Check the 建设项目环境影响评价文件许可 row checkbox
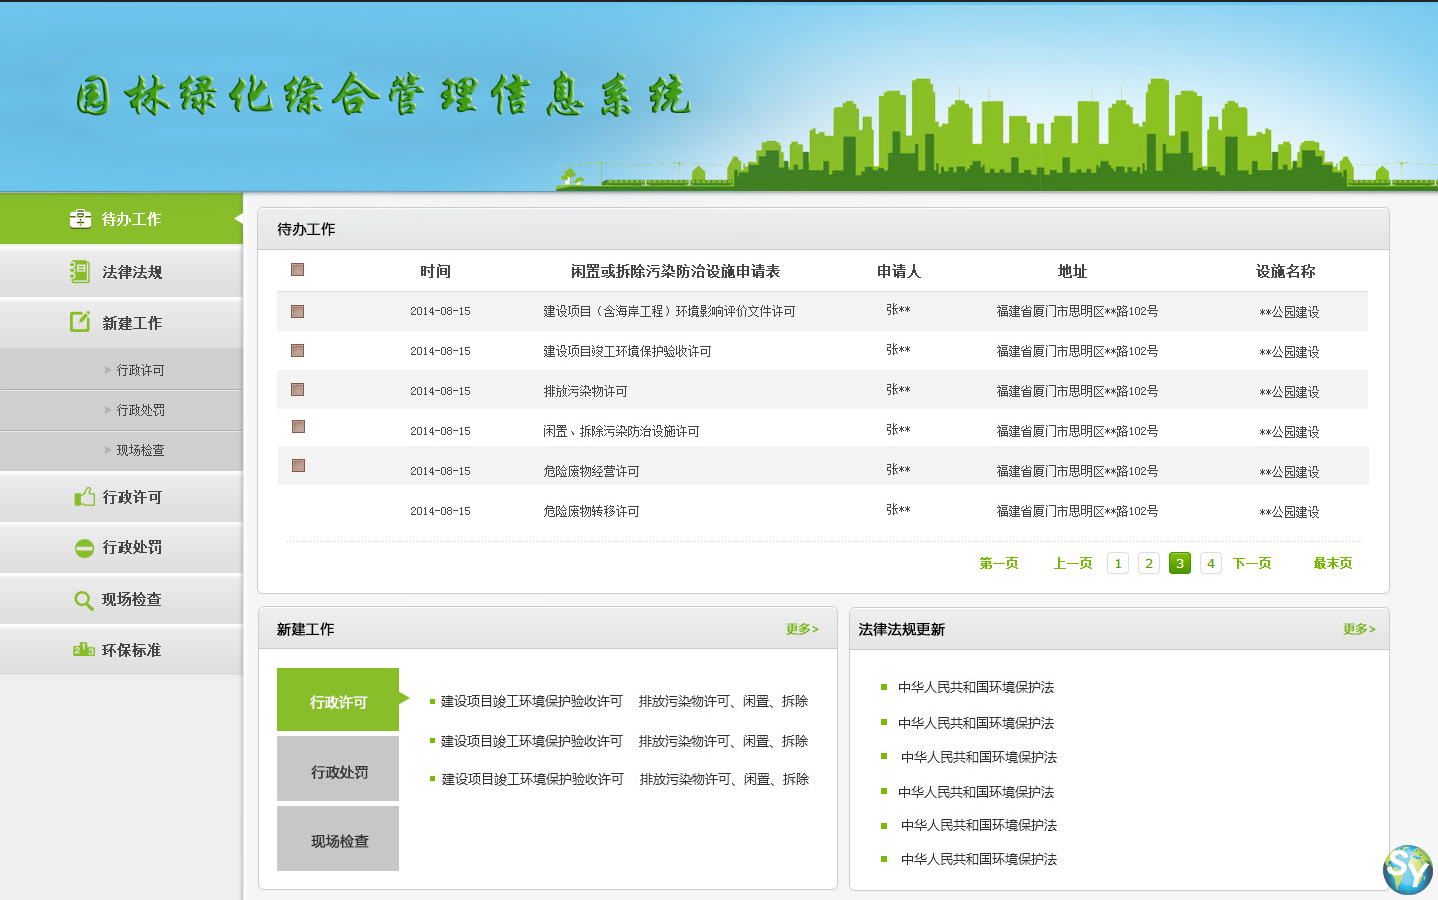1438x900 pixels. point(296,311)
